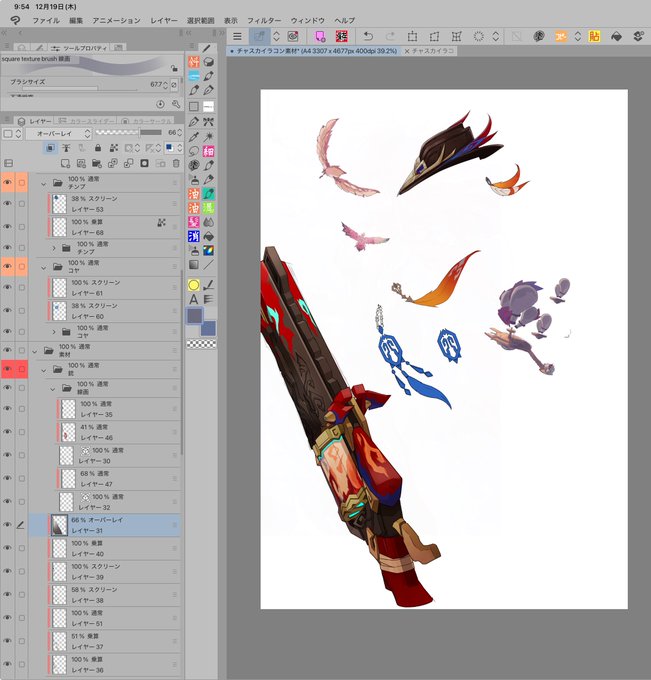
Task: Select the fill bucket tool in the tool palette
Action: 209,236
